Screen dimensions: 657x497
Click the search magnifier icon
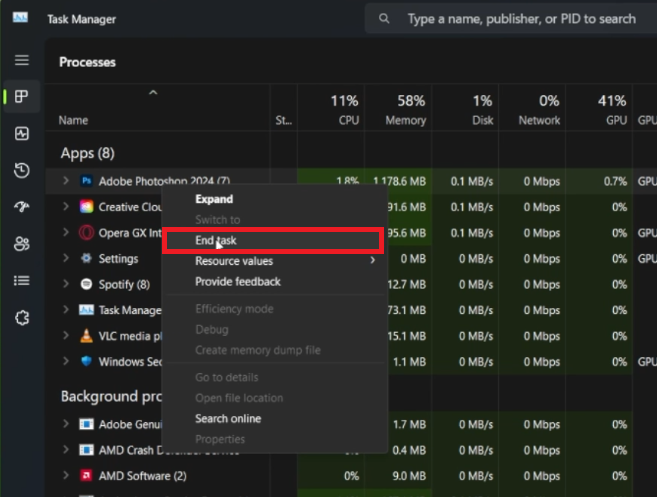click(384, 18)
